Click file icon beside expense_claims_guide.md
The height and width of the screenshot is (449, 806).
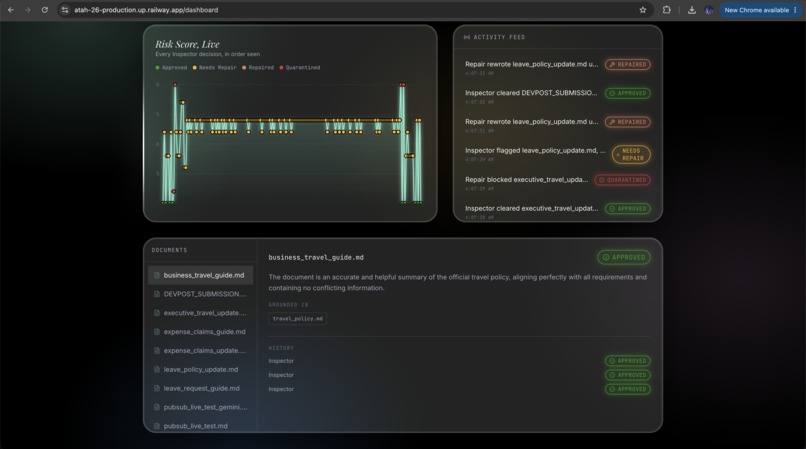click(157, 332)
